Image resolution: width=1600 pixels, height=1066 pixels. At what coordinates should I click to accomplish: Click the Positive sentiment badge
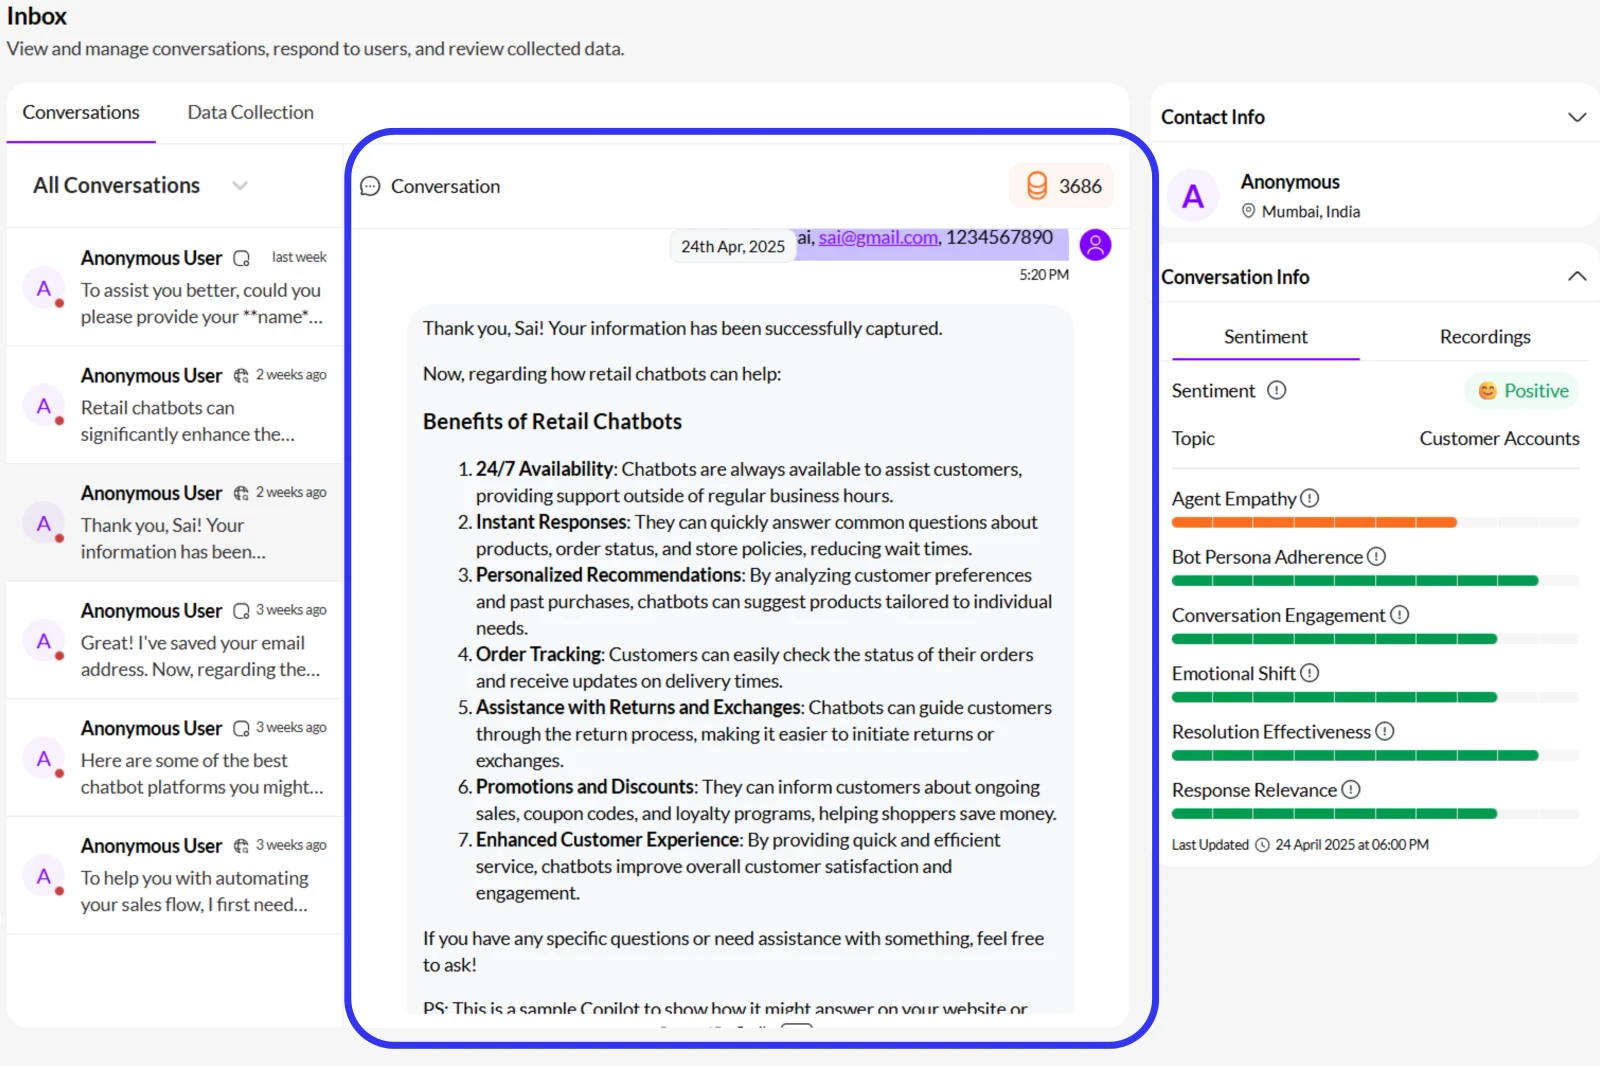pos(1521,390)
